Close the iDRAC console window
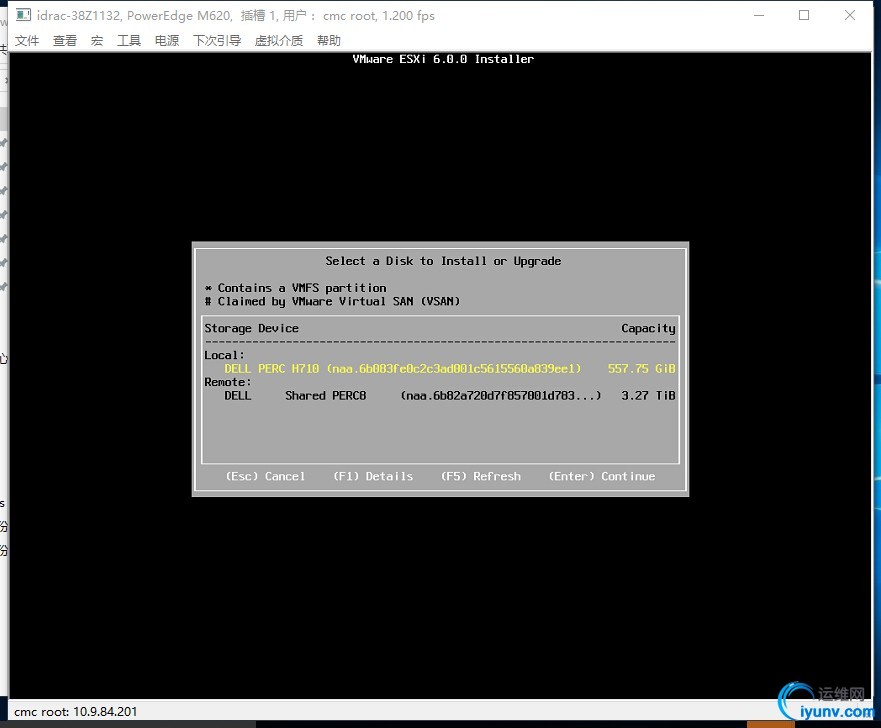881x728 pixels. tap(850, 15)
